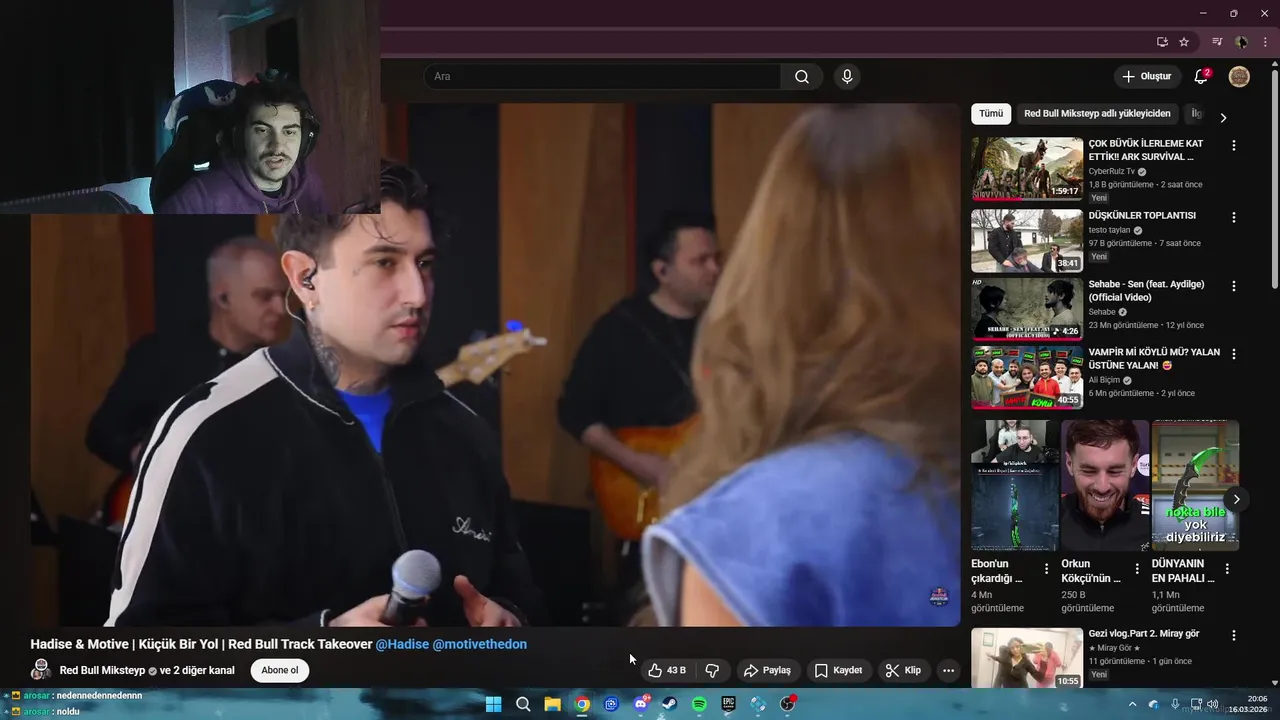Focus the Ara search field
The image size is (1280, 720).
(x=604, y=77)
